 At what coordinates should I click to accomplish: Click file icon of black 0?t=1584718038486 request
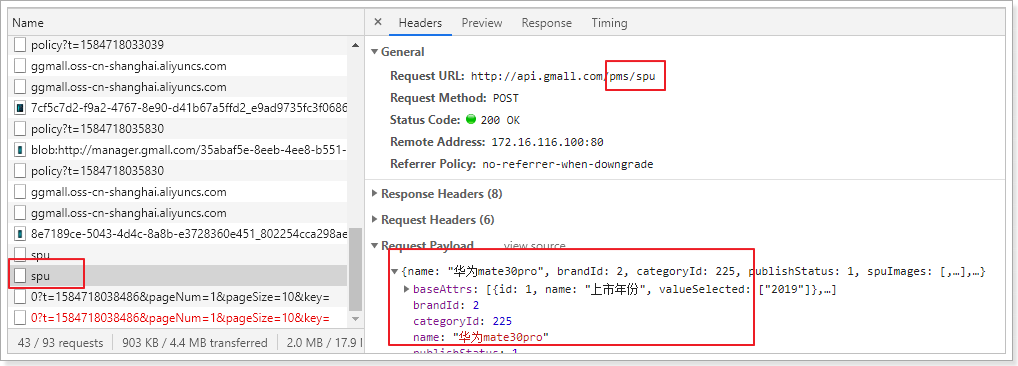point(20,297)
